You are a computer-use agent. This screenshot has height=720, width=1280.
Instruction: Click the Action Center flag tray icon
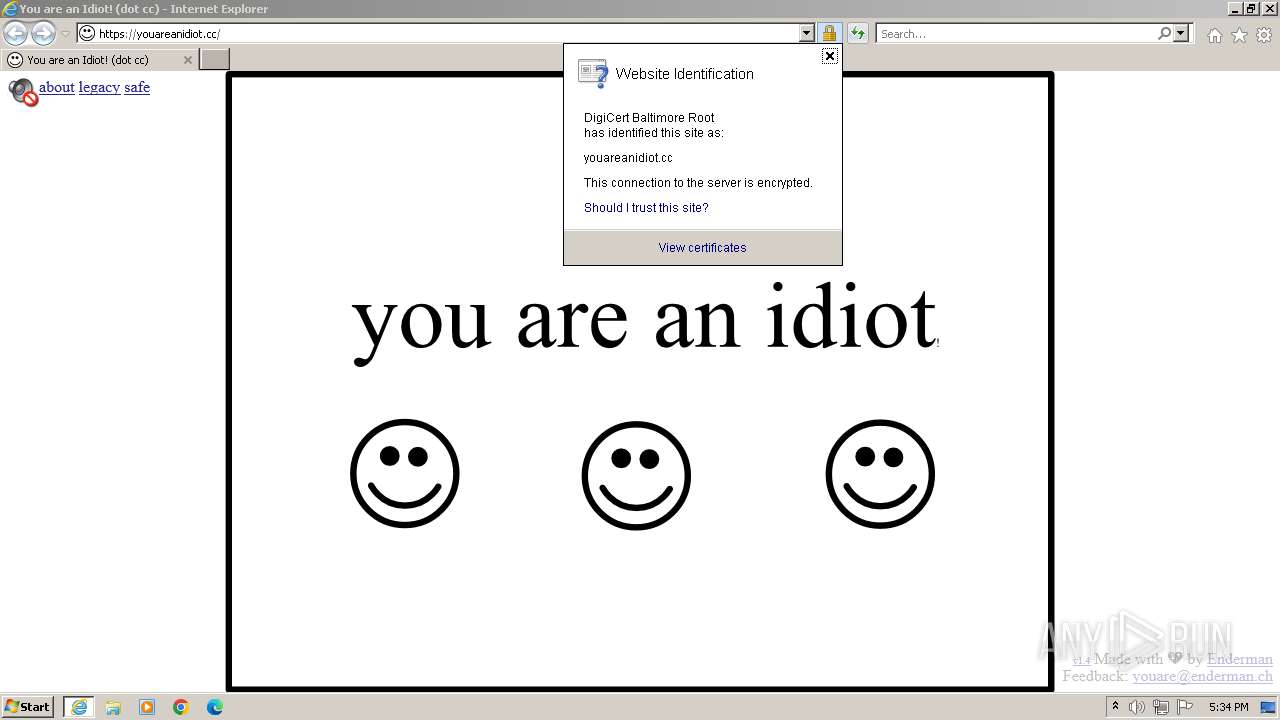(1185, 707)
